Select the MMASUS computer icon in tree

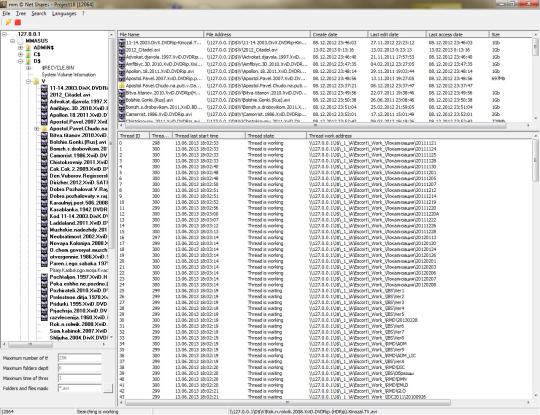coord(21,41)
